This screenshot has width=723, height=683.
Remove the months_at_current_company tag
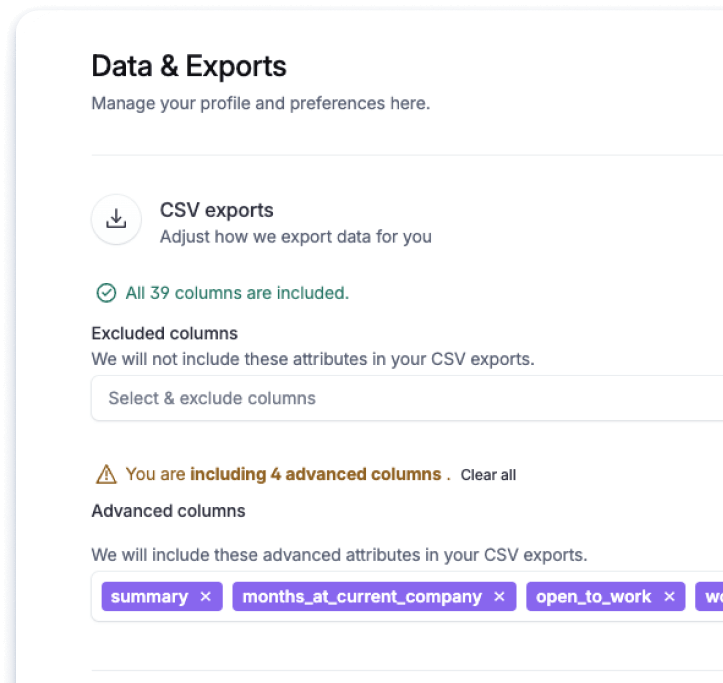(x=499, y=597)
